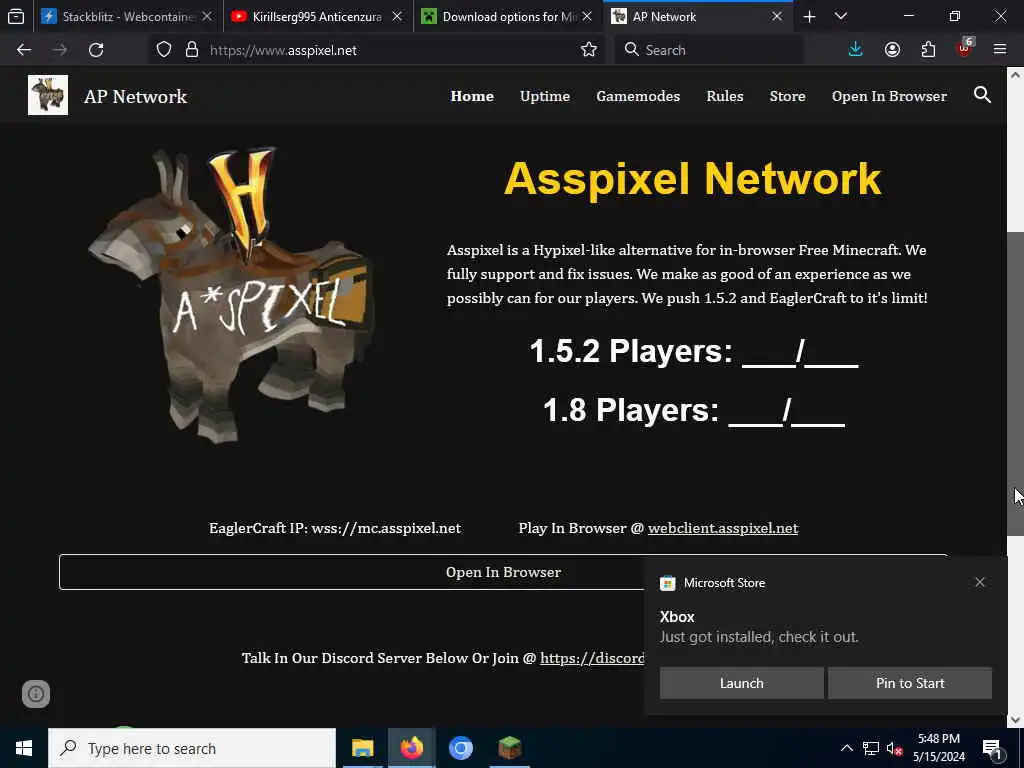Image resolution: width=1024 pixels, height=768 pixels.
Task: Click the Microsoft Store notification icon
Action: (667, 583)
